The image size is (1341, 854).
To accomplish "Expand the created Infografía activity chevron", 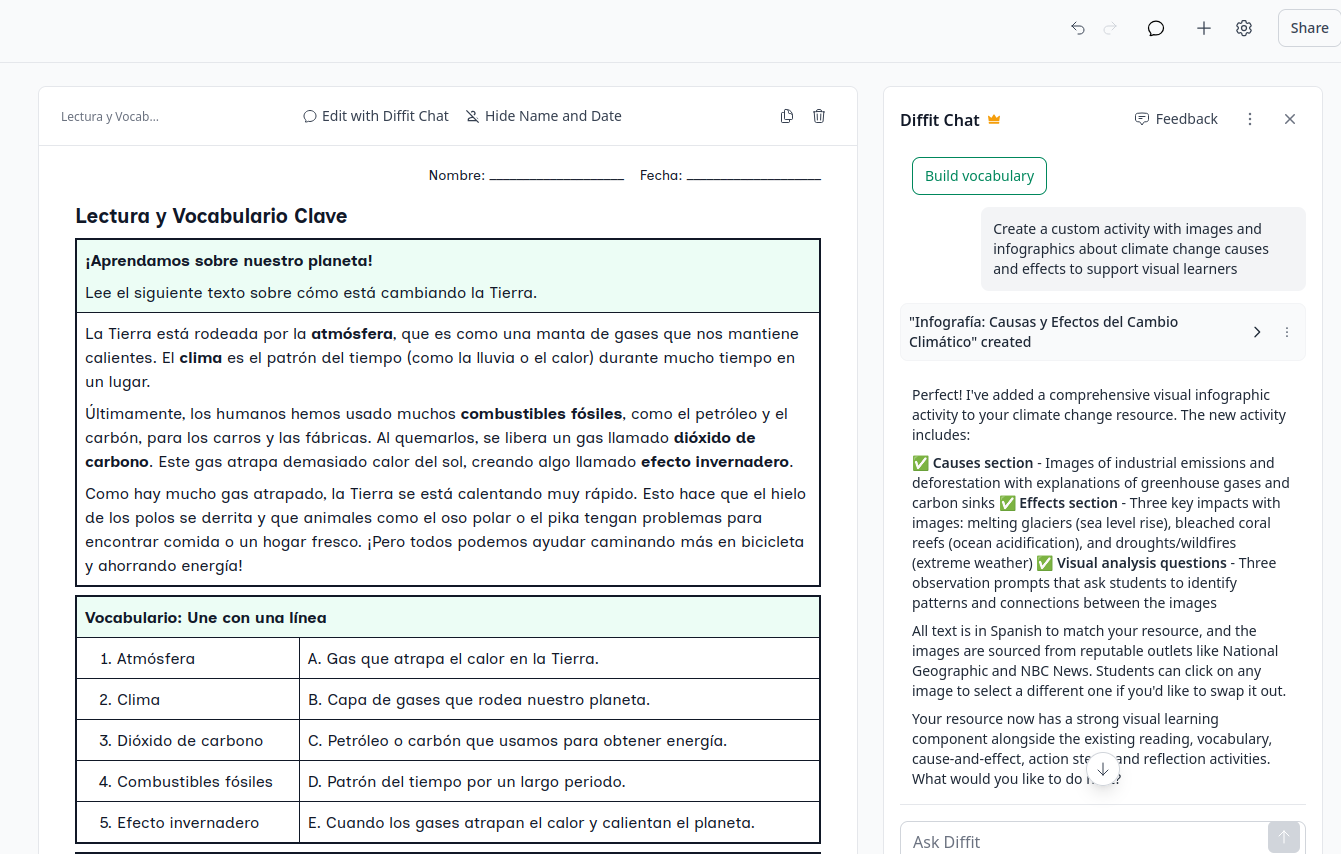I will 1257,332.
